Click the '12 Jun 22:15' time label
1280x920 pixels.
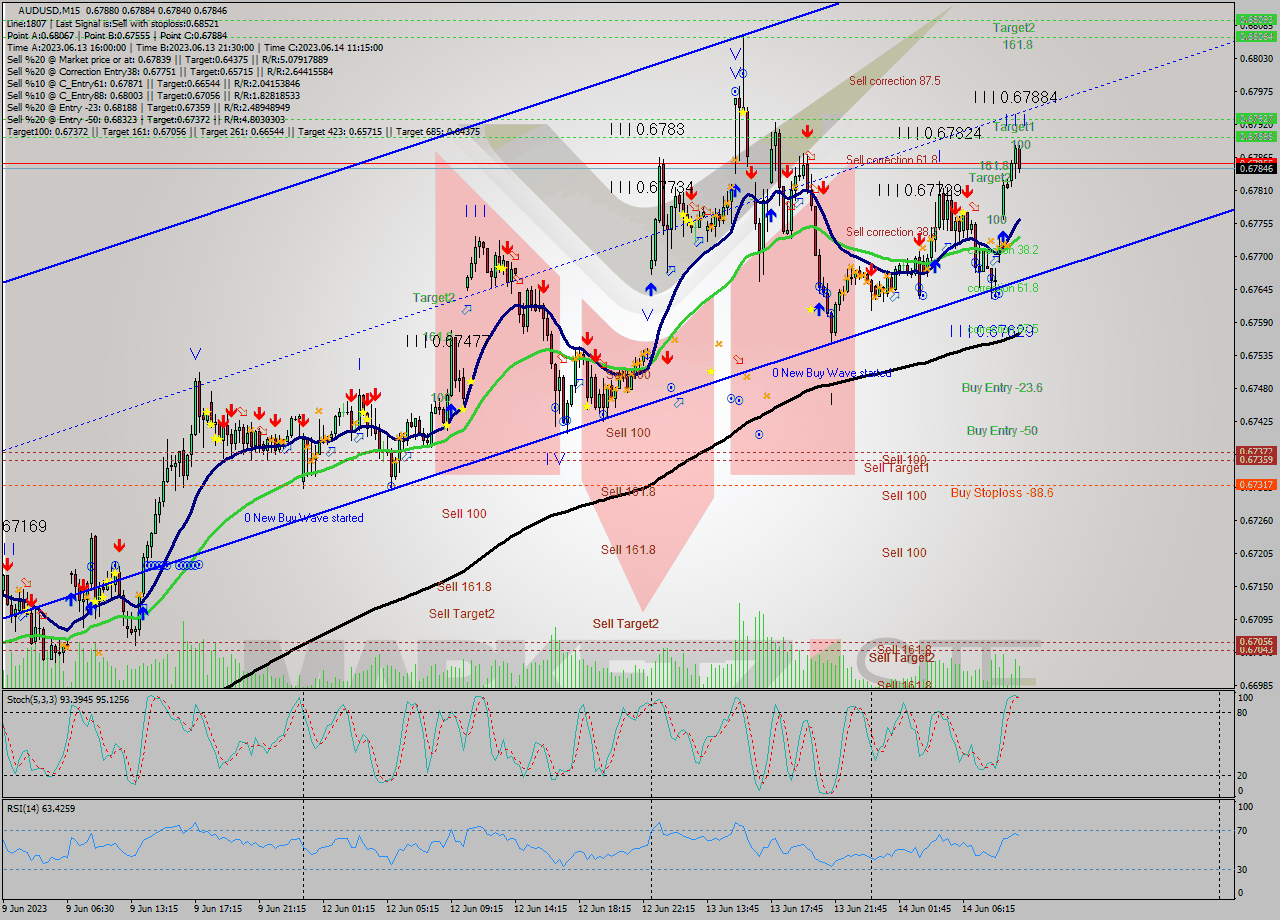pyautogui.click(x=668, y=909)
